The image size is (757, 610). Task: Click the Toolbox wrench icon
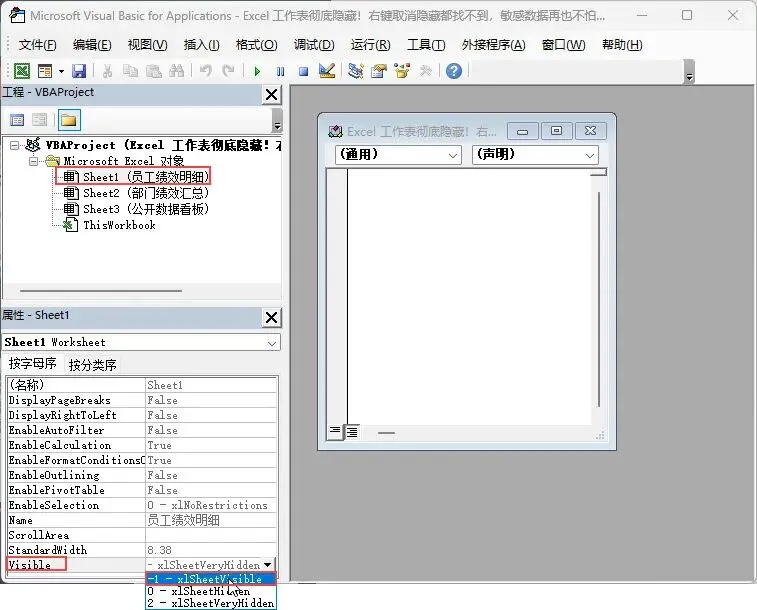pos(425,71)
